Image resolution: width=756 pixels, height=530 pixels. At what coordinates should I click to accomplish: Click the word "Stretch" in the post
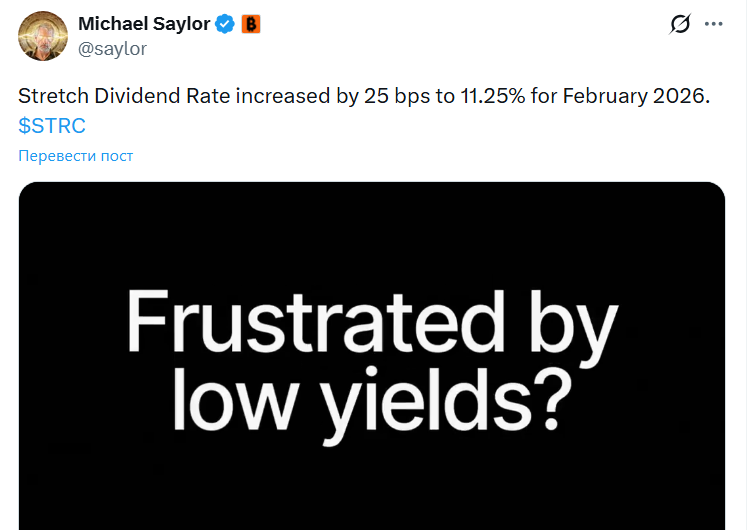(x=50, y=99)
